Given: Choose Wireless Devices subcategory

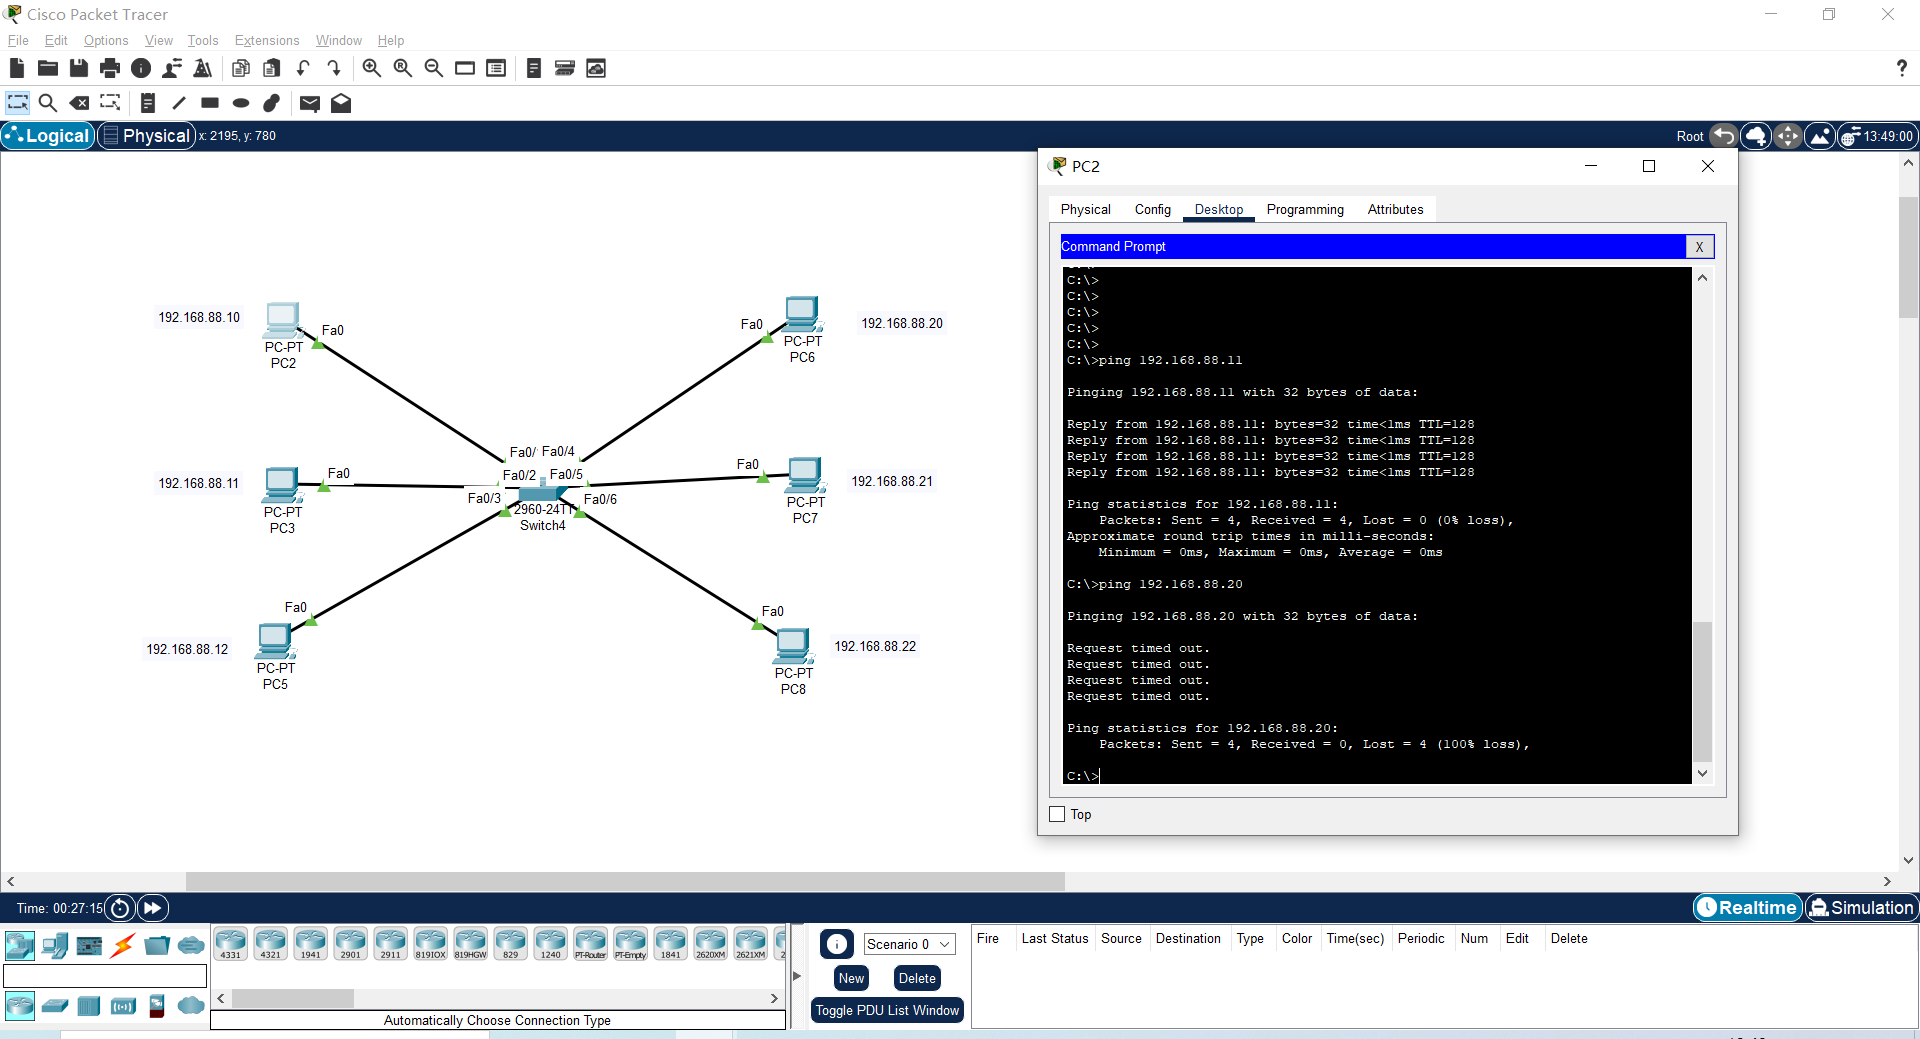Looking at the screenshot, I should pos(124,1005).
